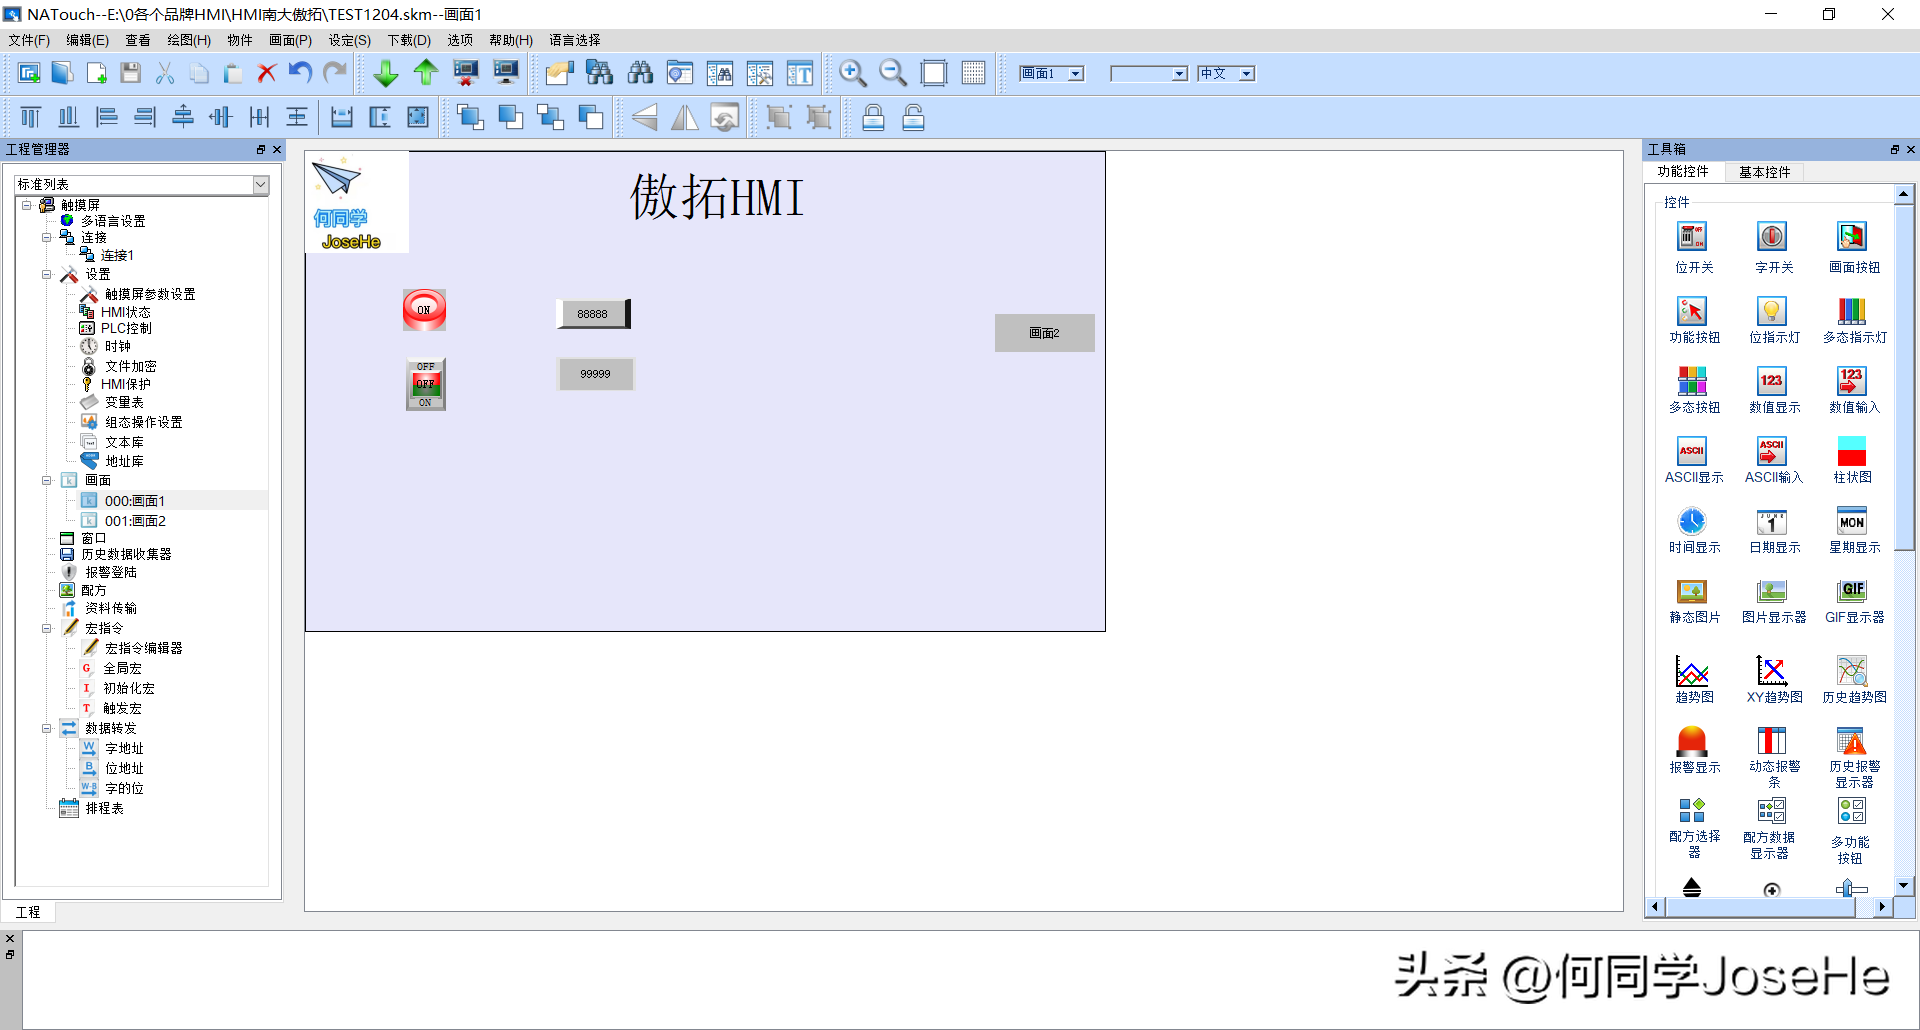Image resolution: width=1920 pixels, height=1030 pixels.
Task: Select the GIF显示器 control in toolbox
Action: click(x=1853, y=599)
